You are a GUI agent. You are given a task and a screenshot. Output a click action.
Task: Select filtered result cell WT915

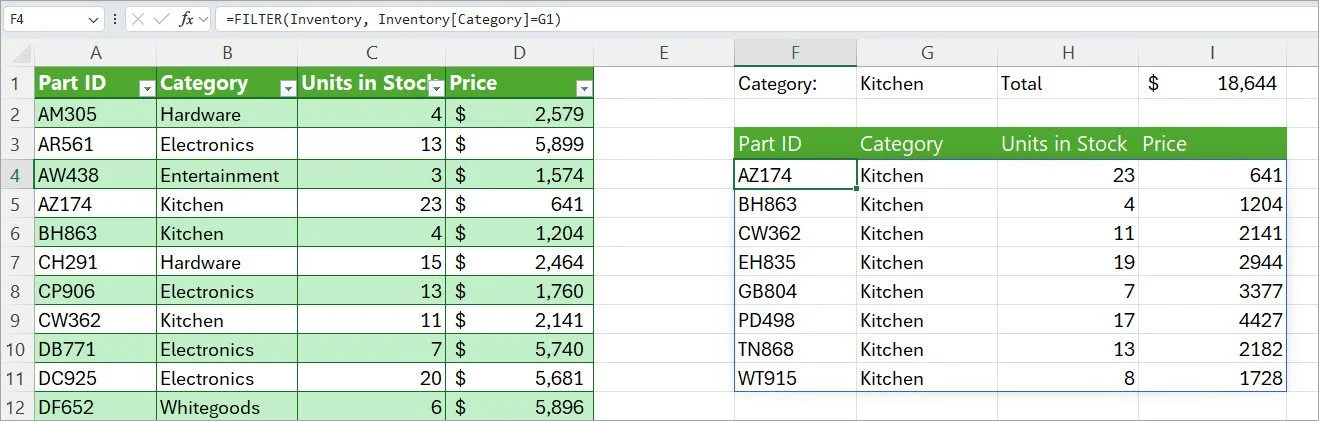click(x=795, y=378)
